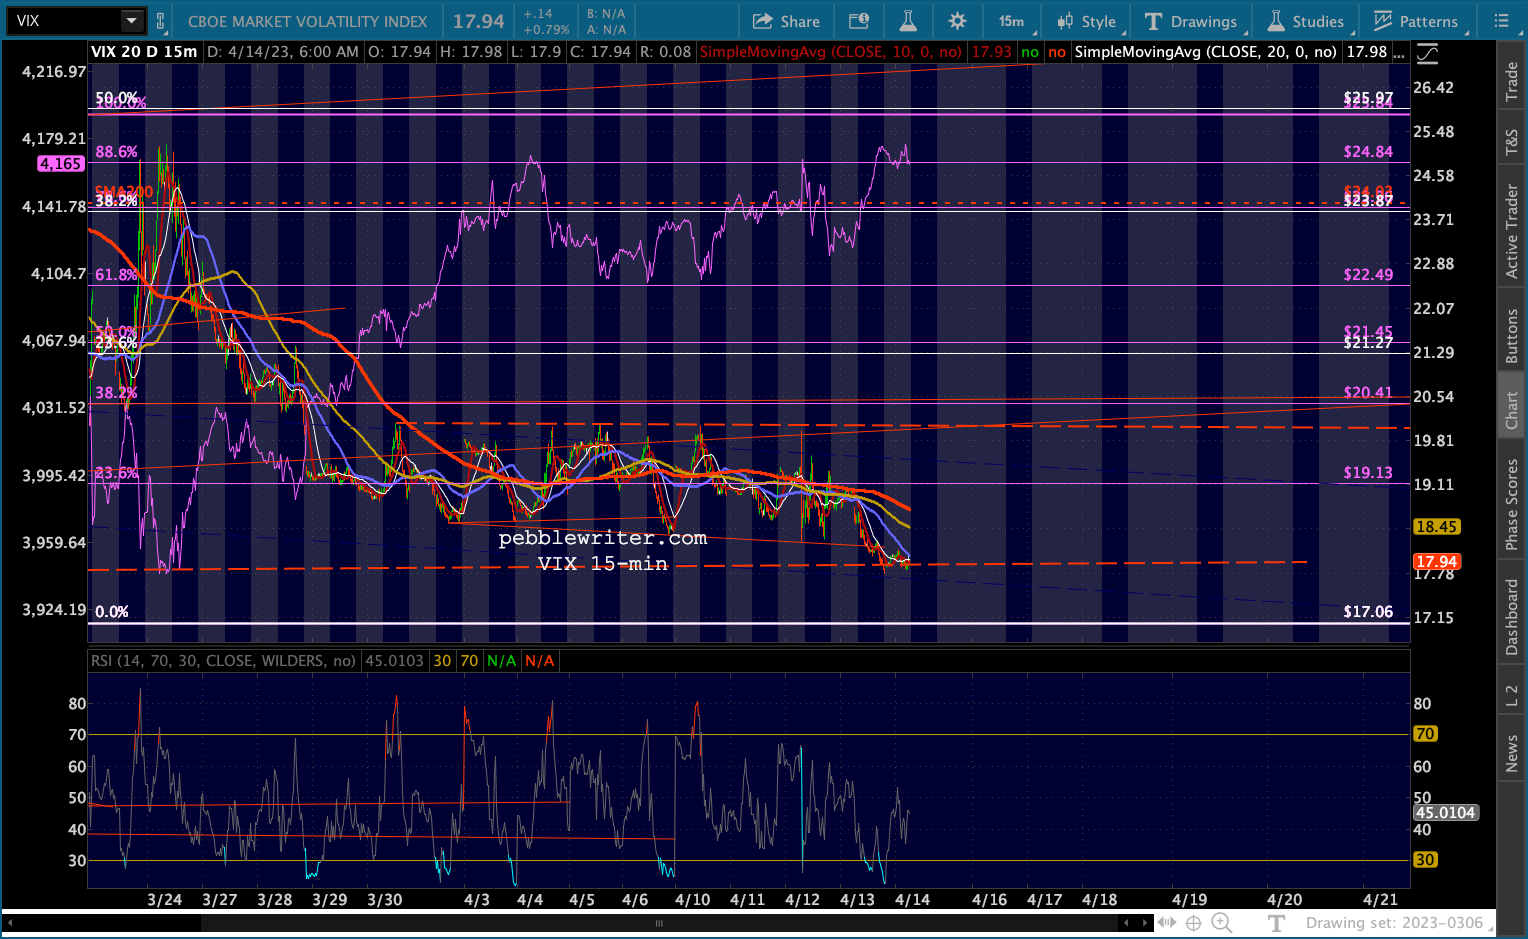Zoom in using the plus magnifier icon
1528x939 pixels.
tap(1221, 923)
